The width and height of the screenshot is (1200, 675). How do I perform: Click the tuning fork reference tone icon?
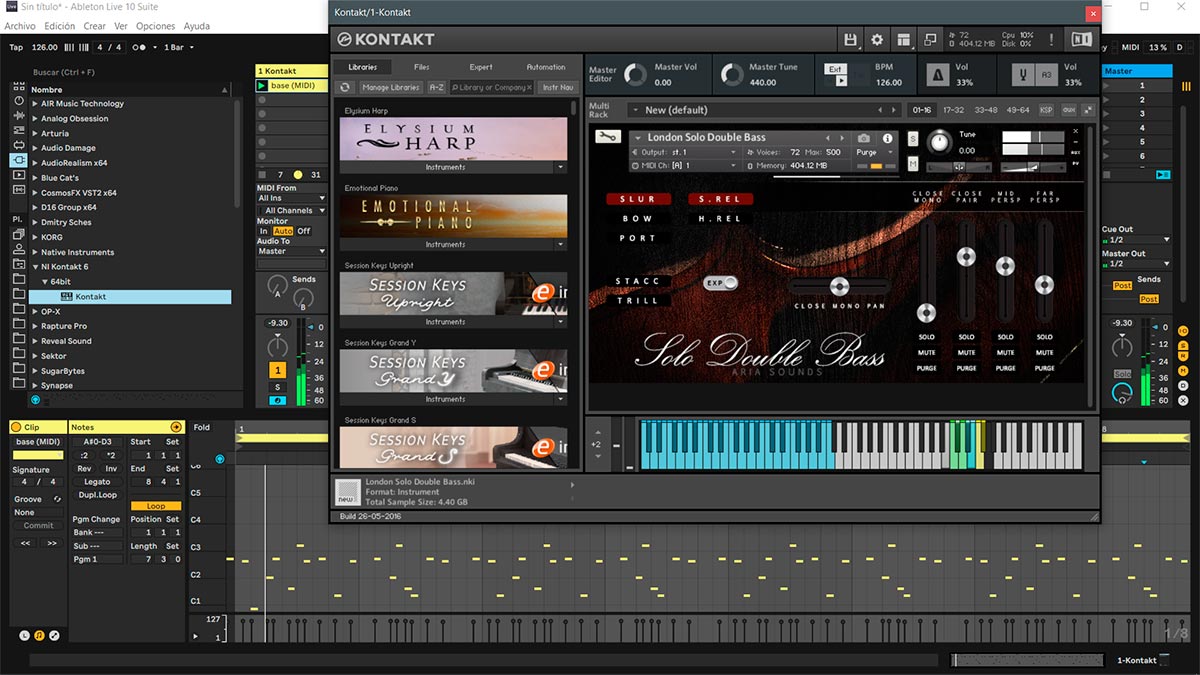click(1022, 75)
